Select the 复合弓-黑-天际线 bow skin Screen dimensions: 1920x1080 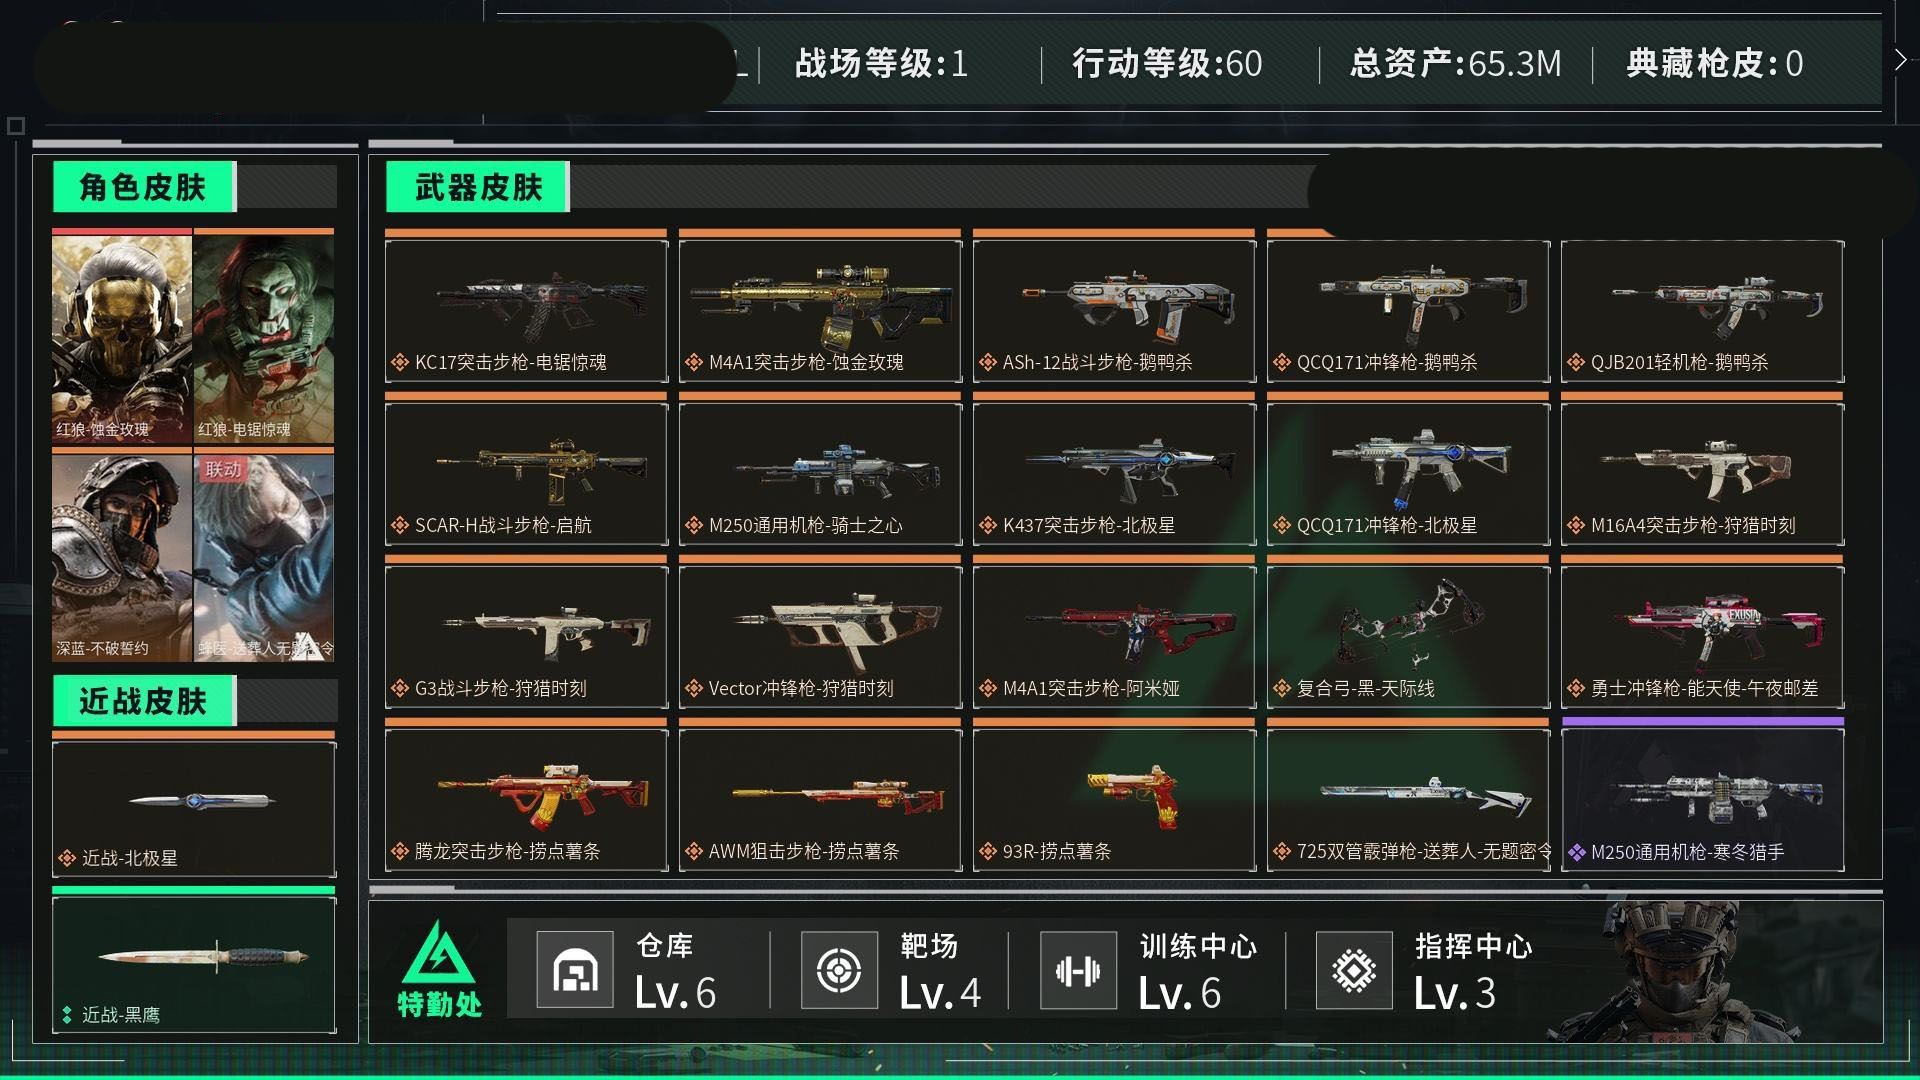[x=1408, y=636]
